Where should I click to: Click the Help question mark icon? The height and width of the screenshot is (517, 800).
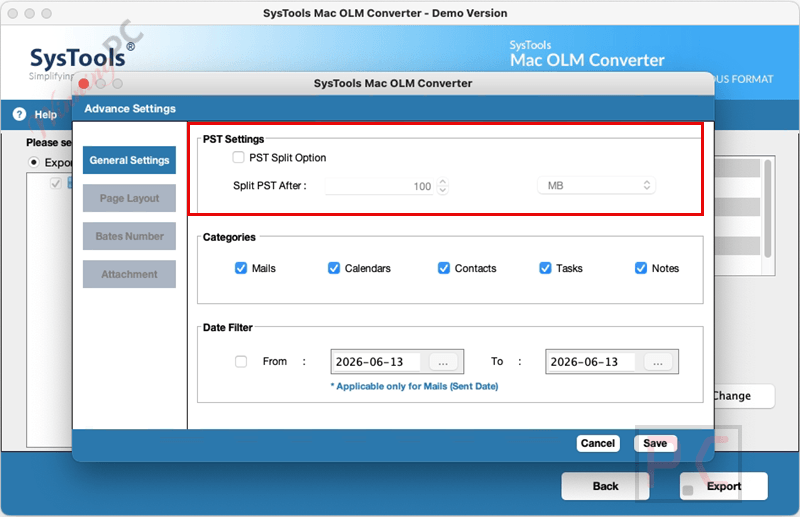tap(19, 114)
